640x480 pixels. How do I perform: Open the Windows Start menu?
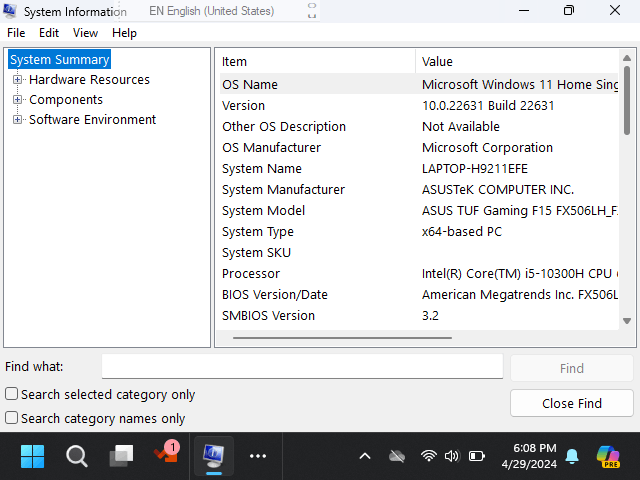point(32,456)
